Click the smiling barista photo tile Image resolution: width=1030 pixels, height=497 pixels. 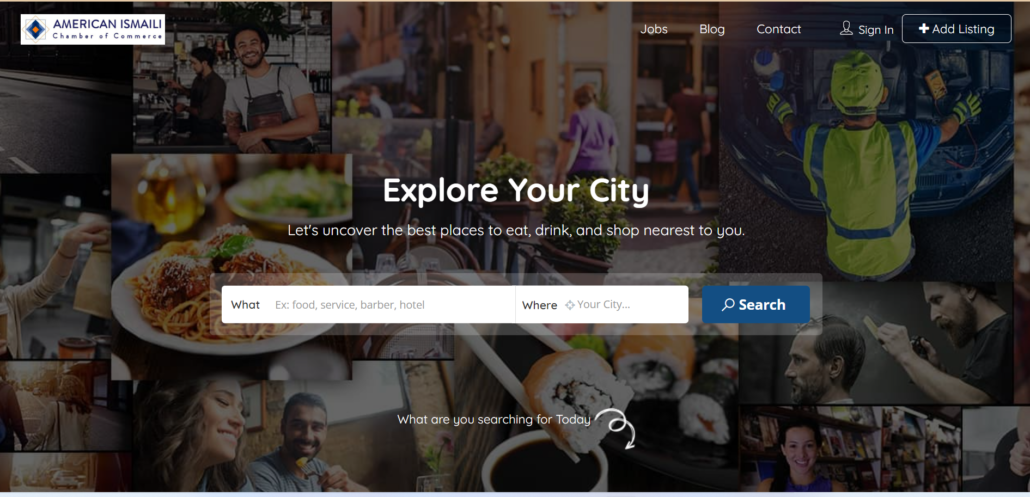click(x=232, y=77)
